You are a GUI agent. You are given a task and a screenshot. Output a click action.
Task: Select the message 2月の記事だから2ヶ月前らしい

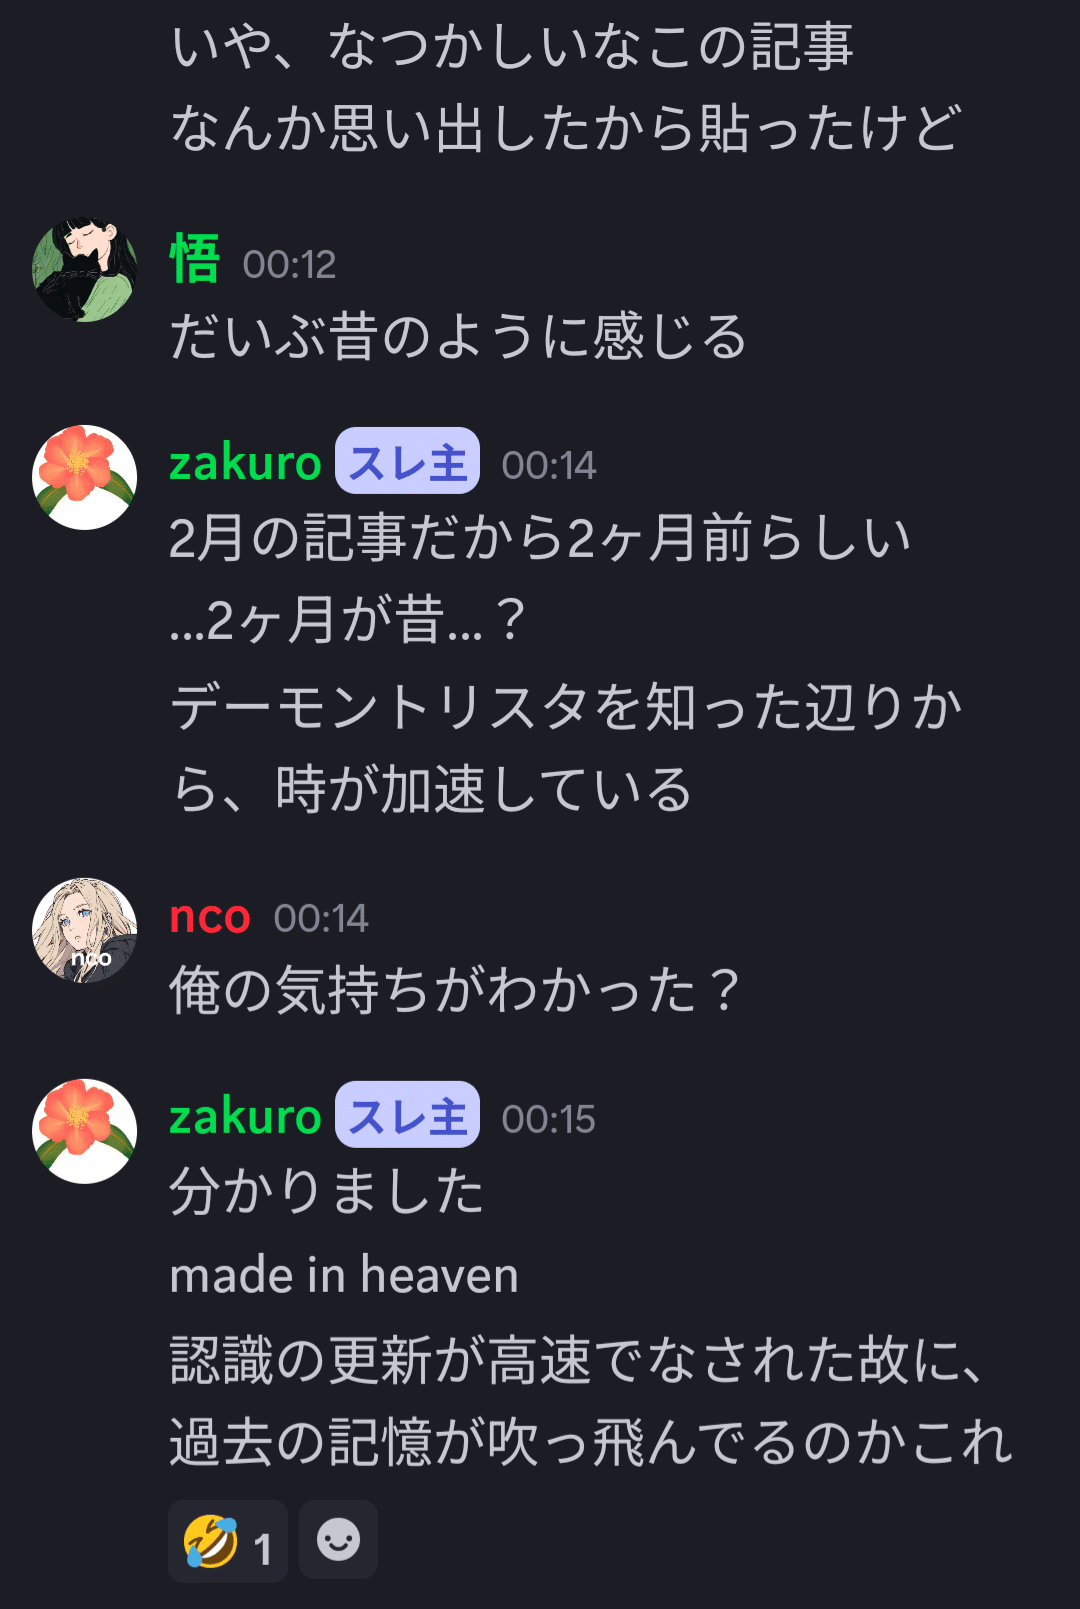coord(540,538)
